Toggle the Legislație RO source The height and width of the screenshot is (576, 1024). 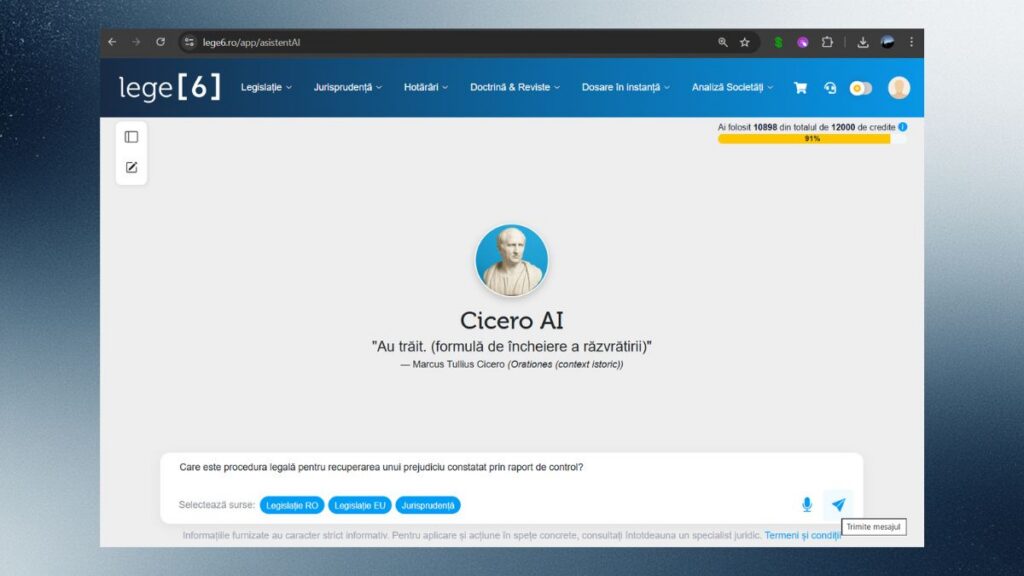coord(292,505)
